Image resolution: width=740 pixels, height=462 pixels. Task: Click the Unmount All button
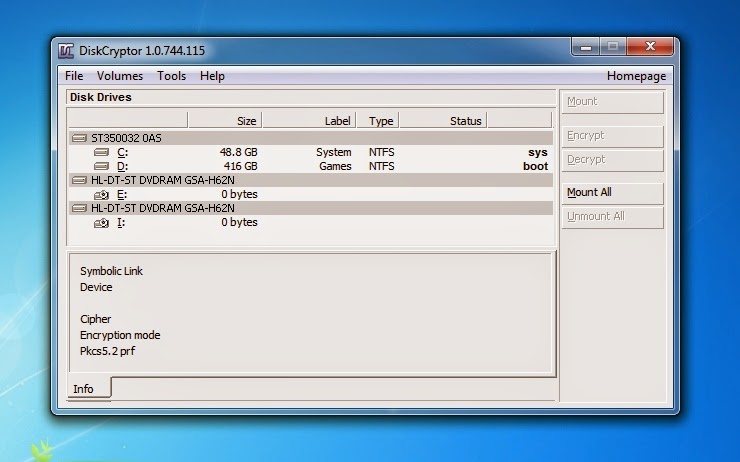[x=613, y=217]
